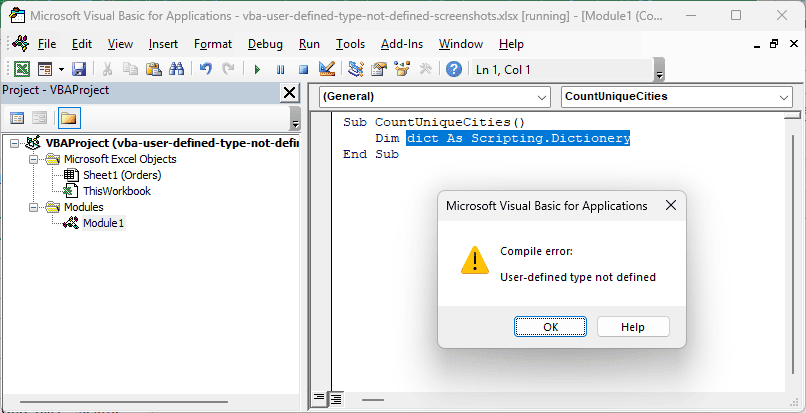Click toolbar options overflow arrow
This screenshot has width=806, height=413.
pyautogui.click(x=659, y=70)
